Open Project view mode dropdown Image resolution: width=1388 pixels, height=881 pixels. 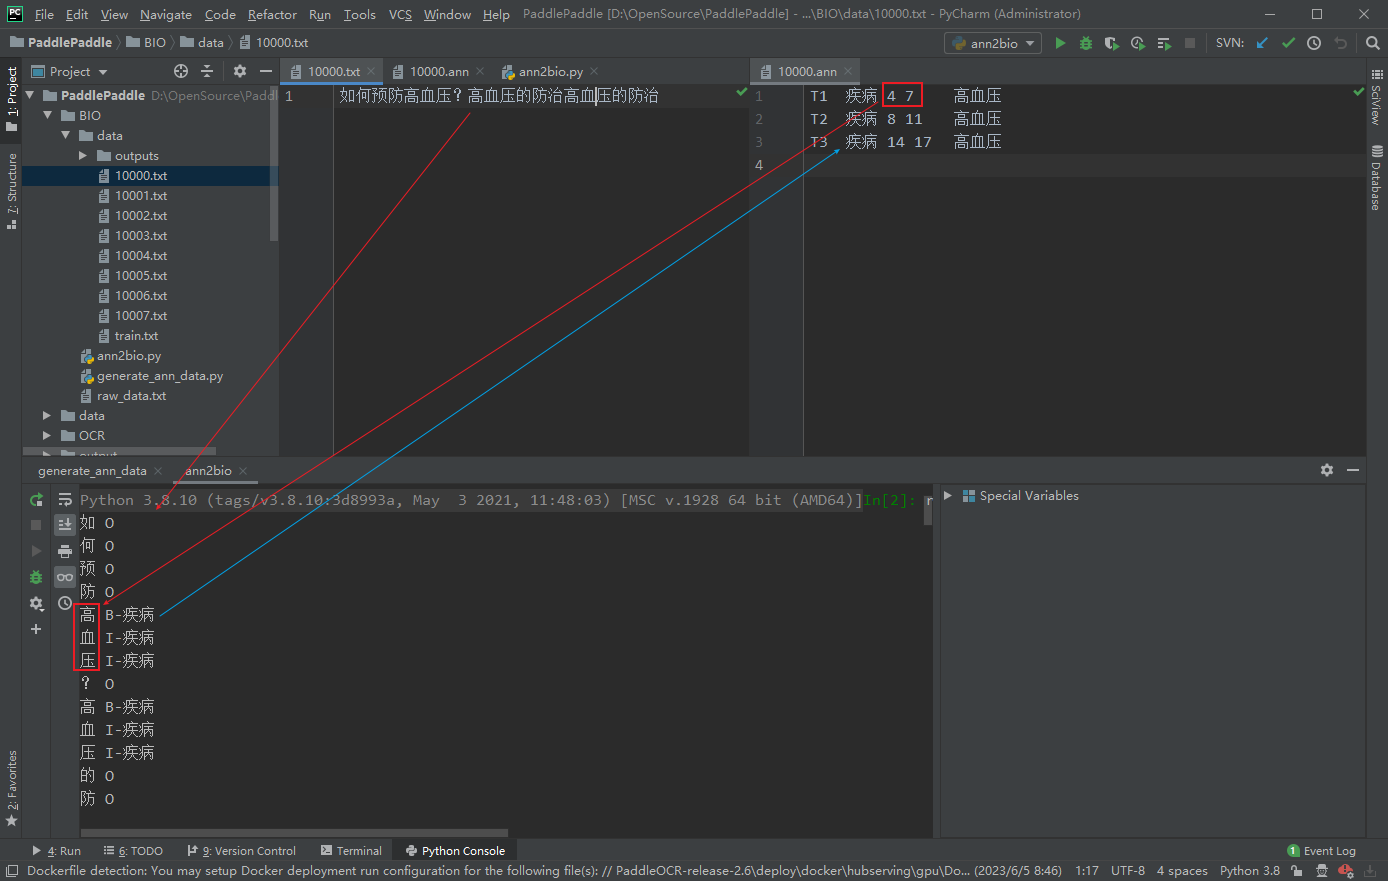point(70,71)
